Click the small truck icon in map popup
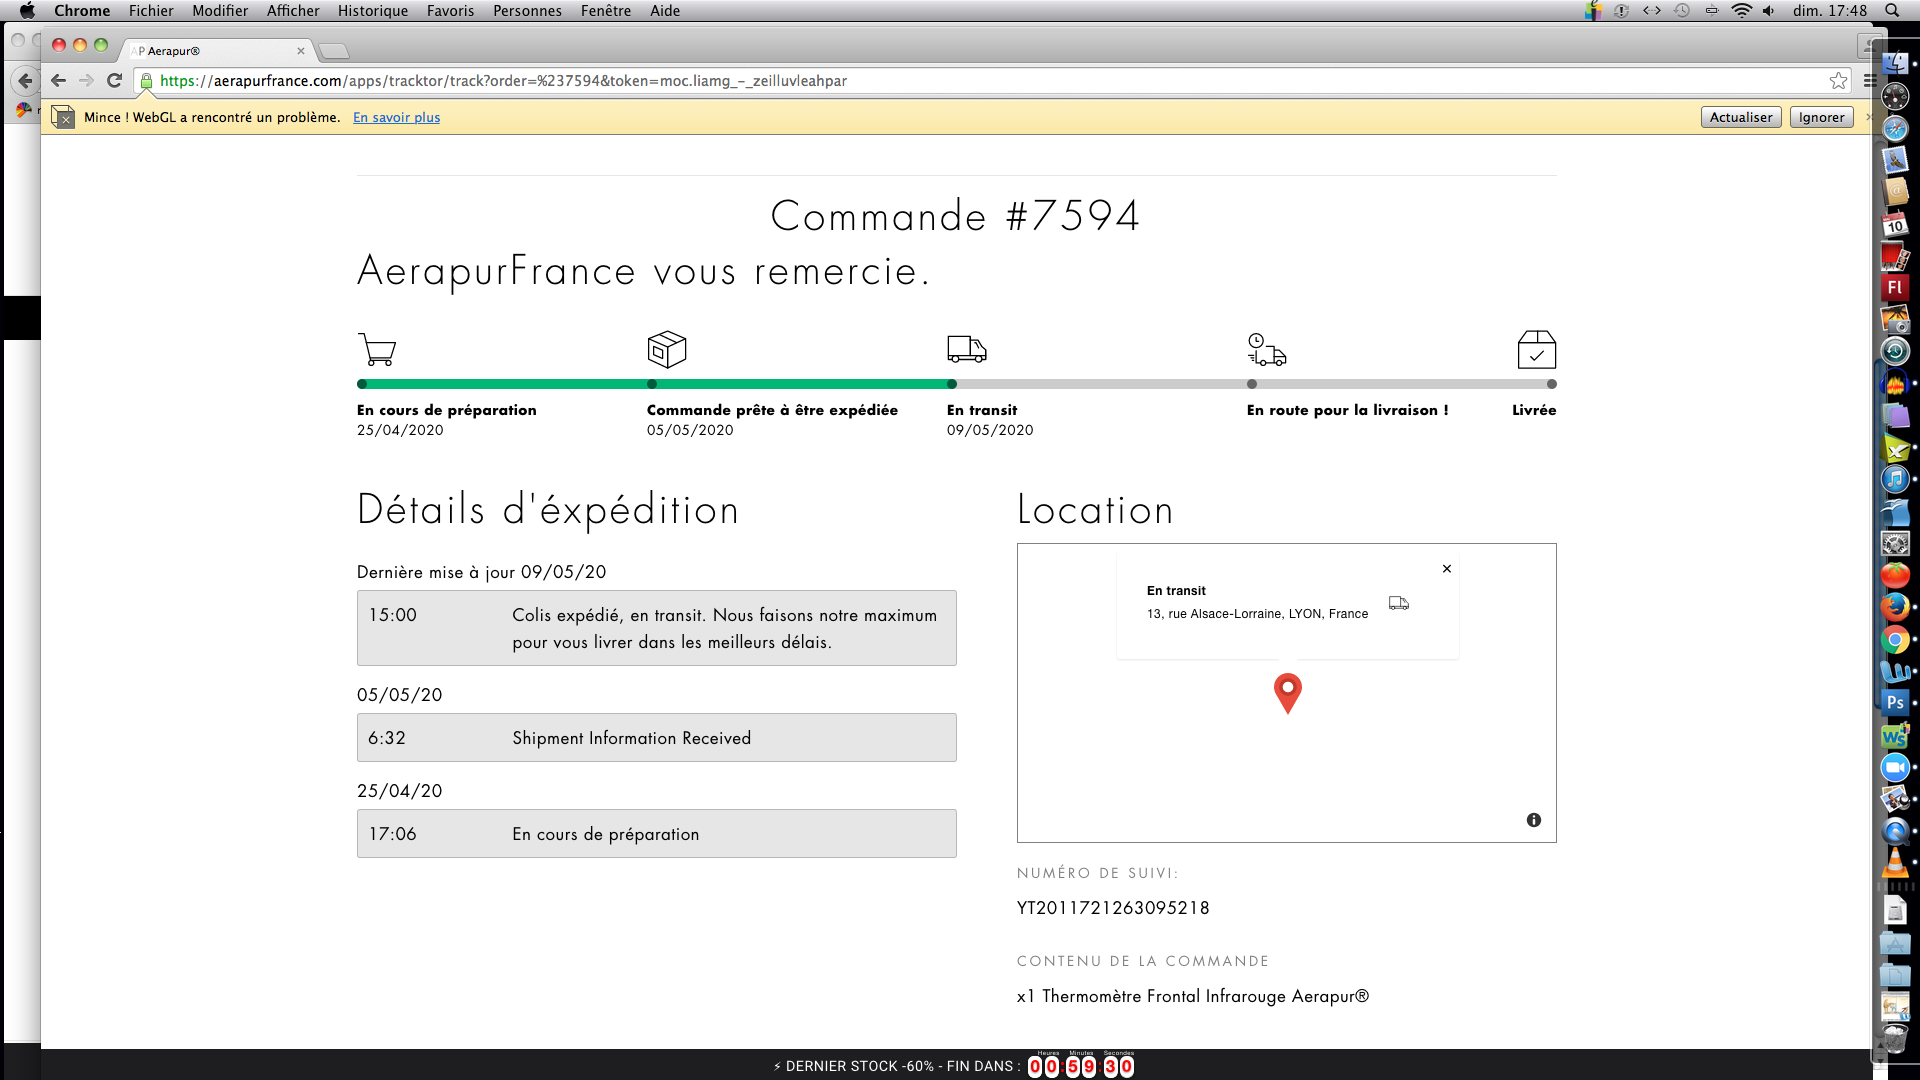 coord(1399,603)
